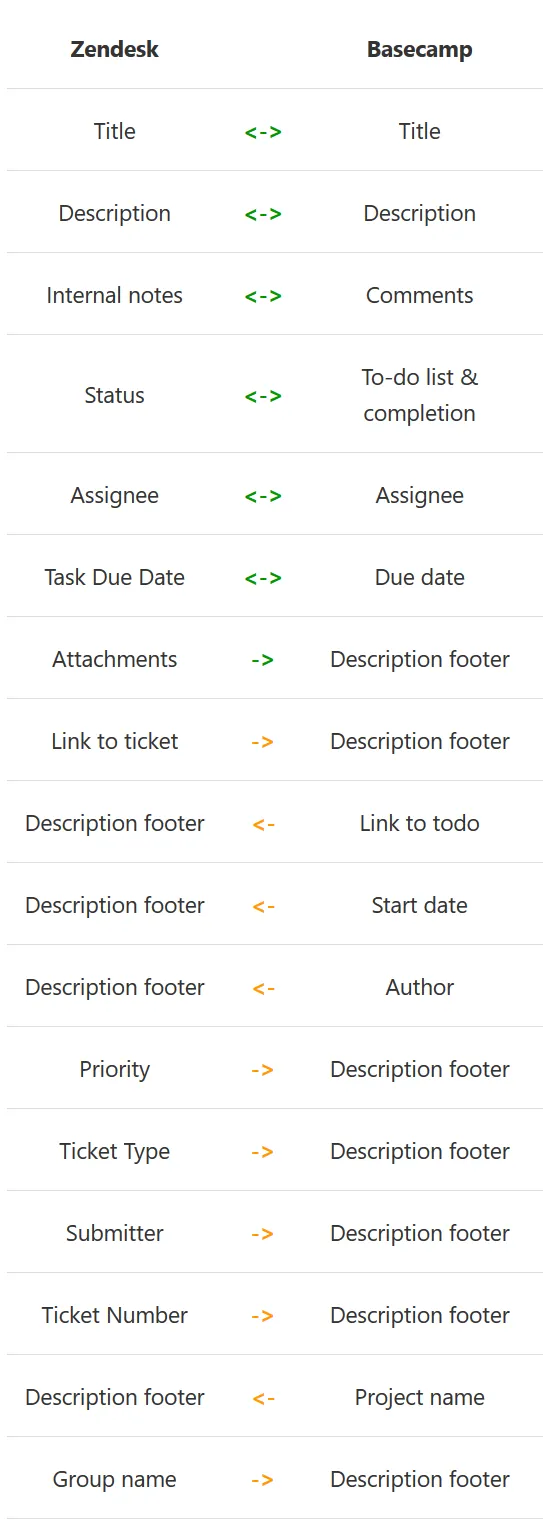Viewport: 543px width, 1535px height.
Task: Select the Ticket Type cell
Action: pos(114,1151)
